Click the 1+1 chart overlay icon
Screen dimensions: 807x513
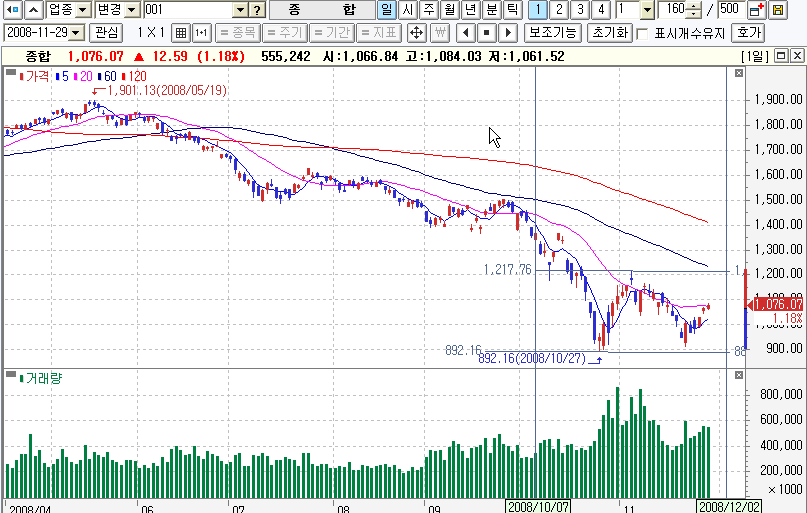click(201, 33)
